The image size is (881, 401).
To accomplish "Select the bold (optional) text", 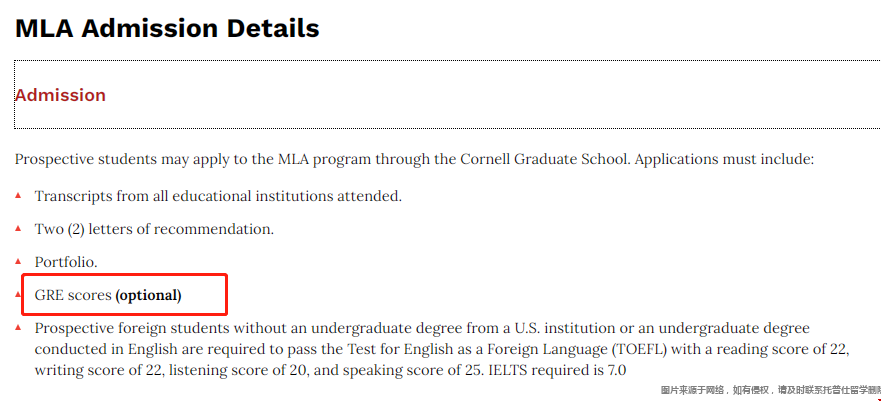I will point(148,295).
